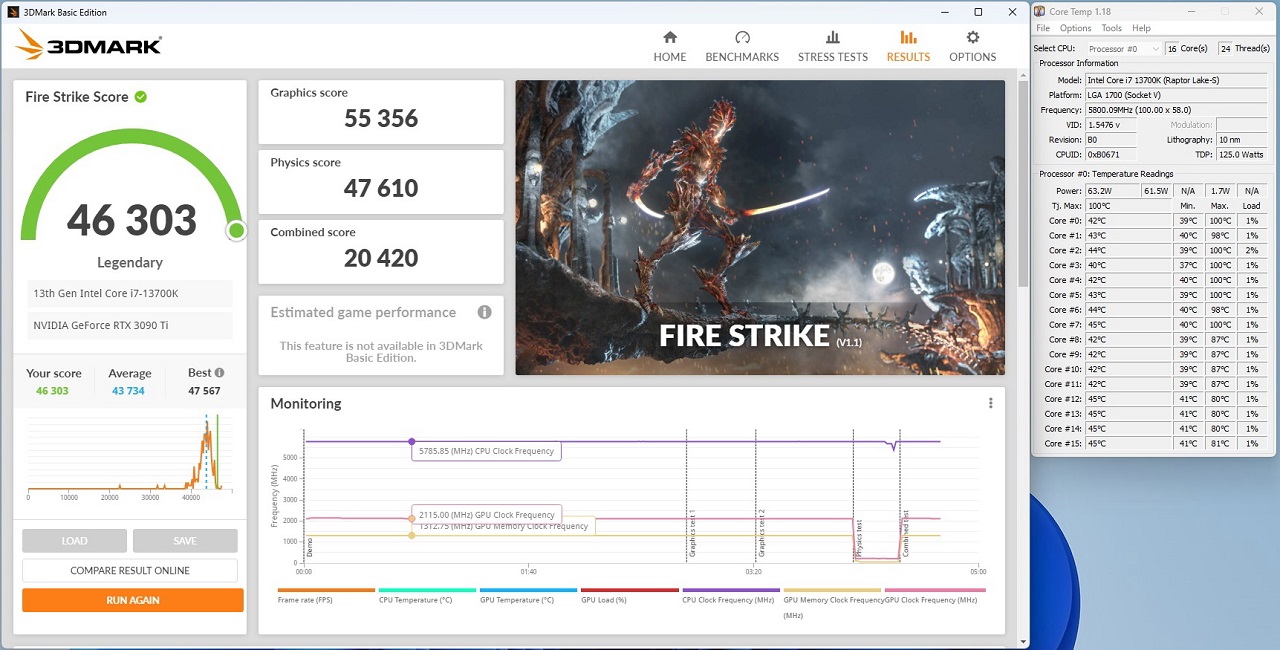Click the Tj. Max value 100°C
The width and height of the screenshot is (1280, 650).
(x=1127, y=206)
